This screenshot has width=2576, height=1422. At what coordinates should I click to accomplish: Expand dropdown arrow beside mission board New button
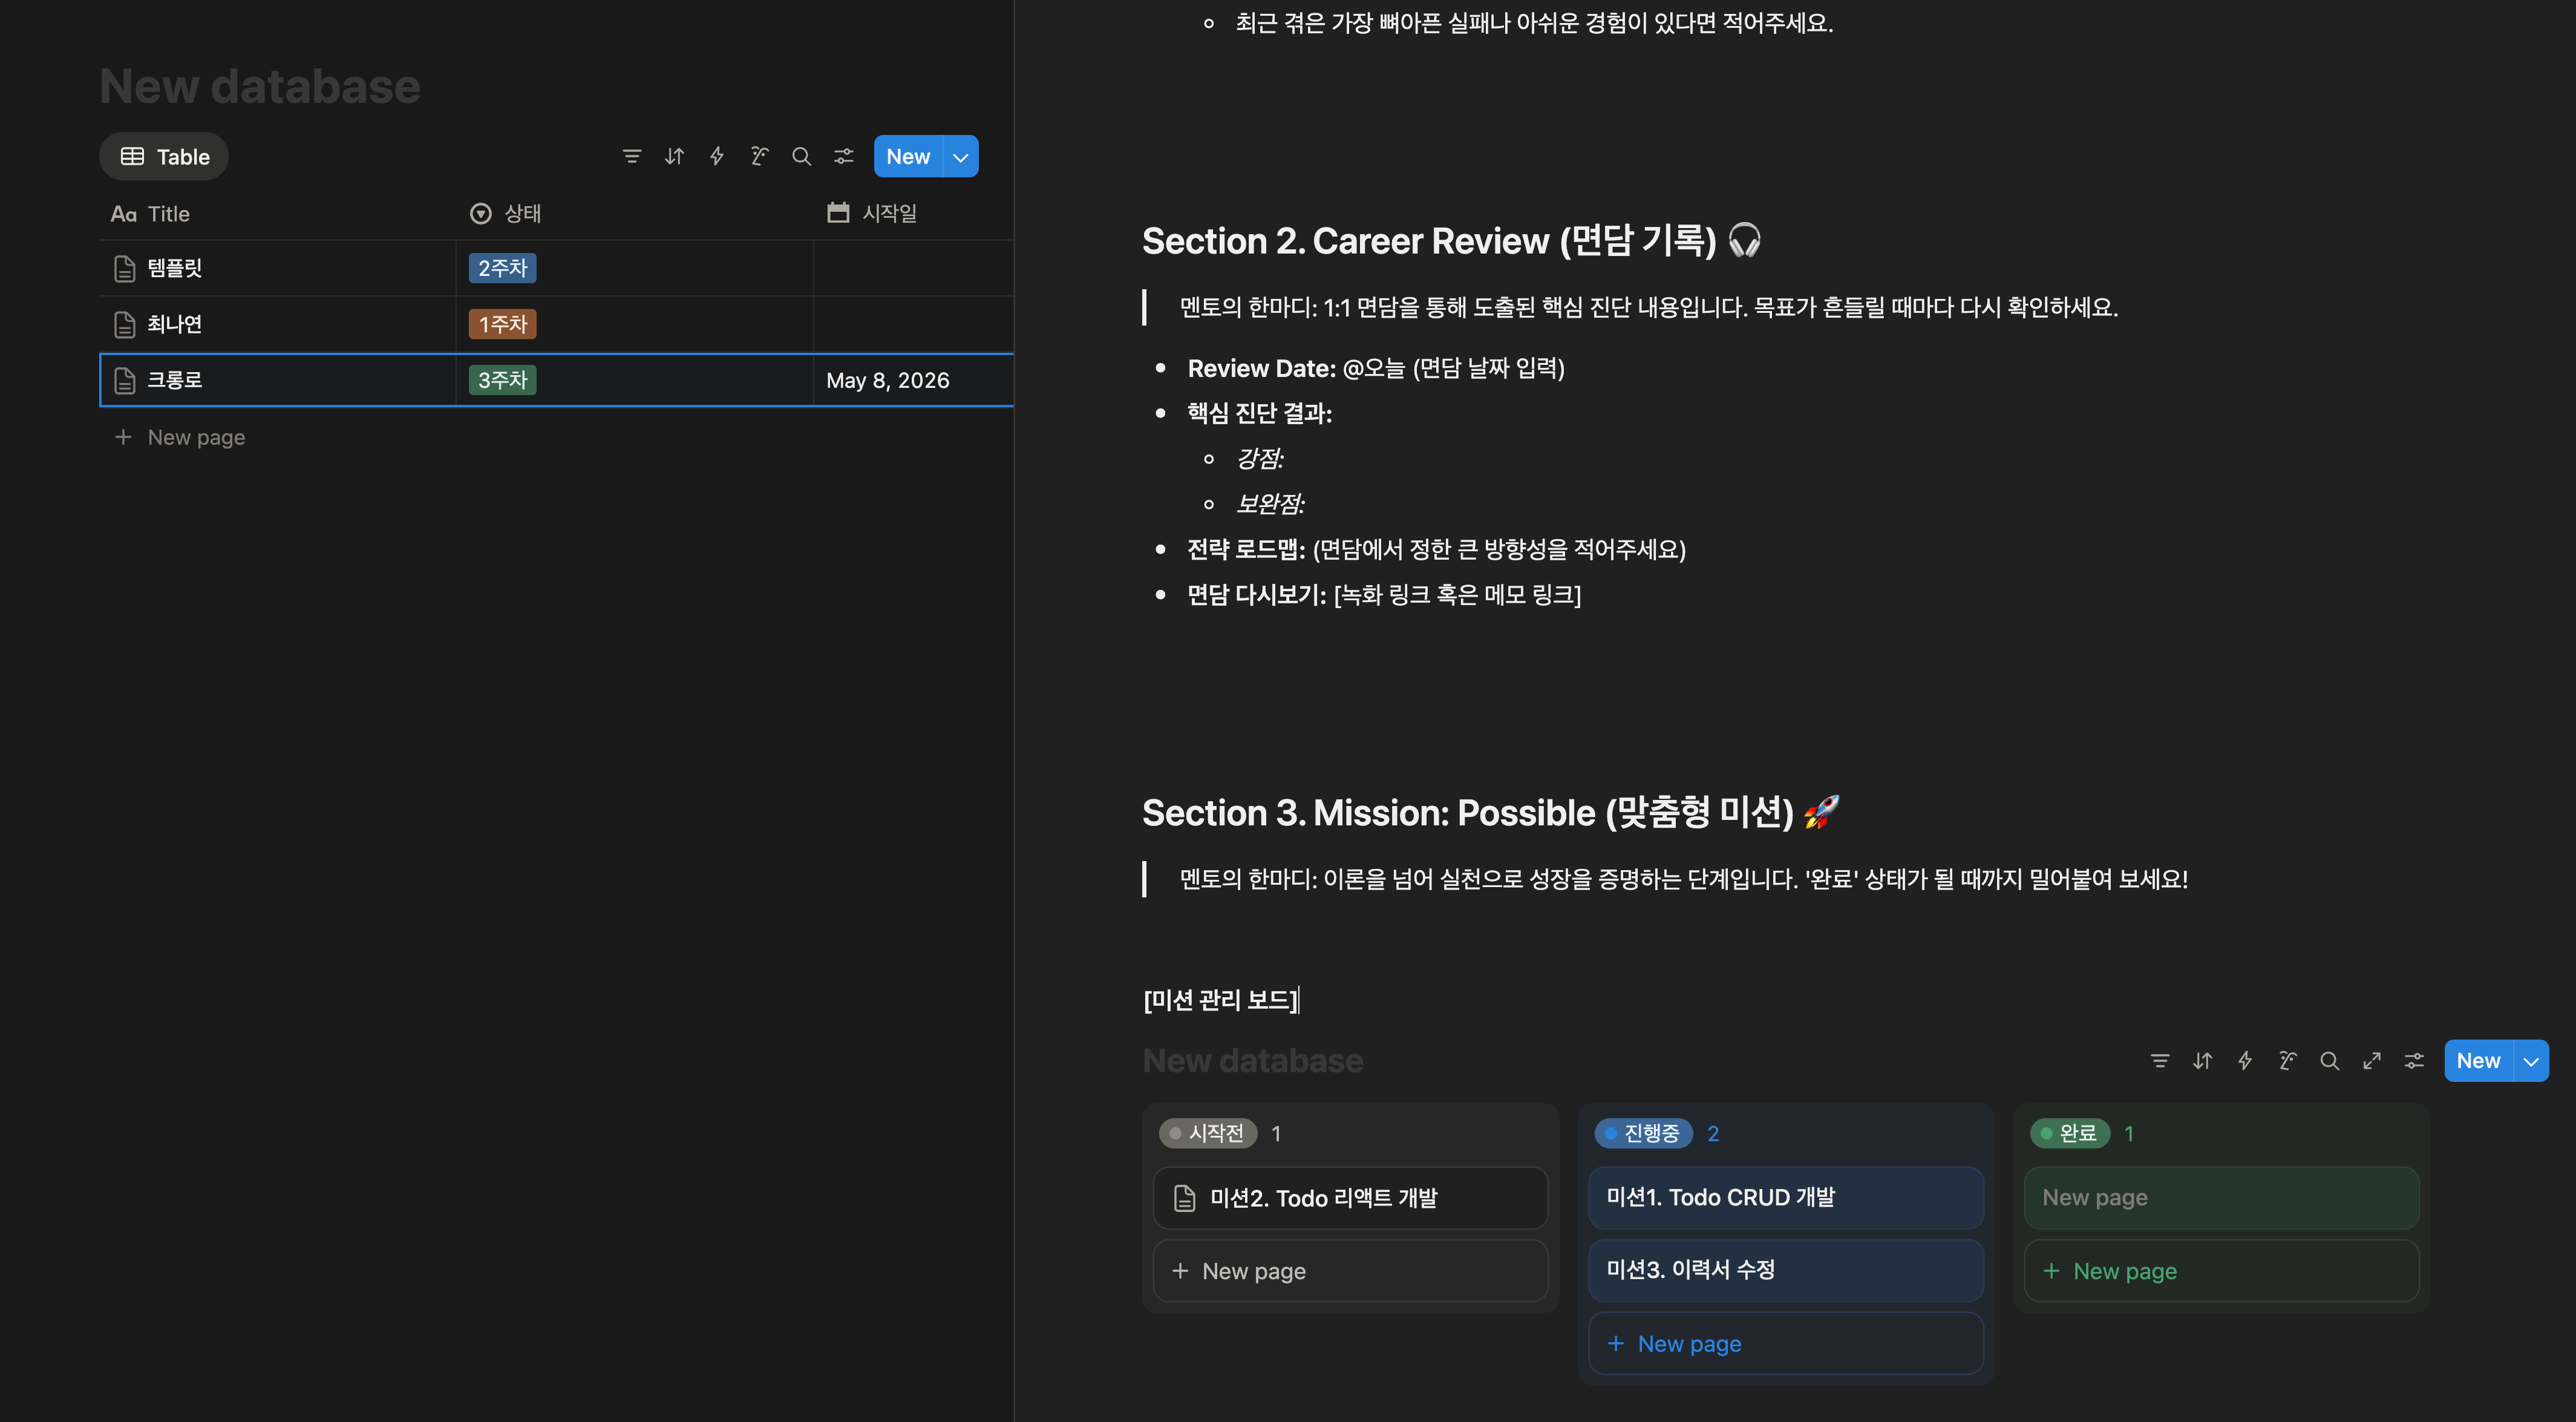2531,1061
